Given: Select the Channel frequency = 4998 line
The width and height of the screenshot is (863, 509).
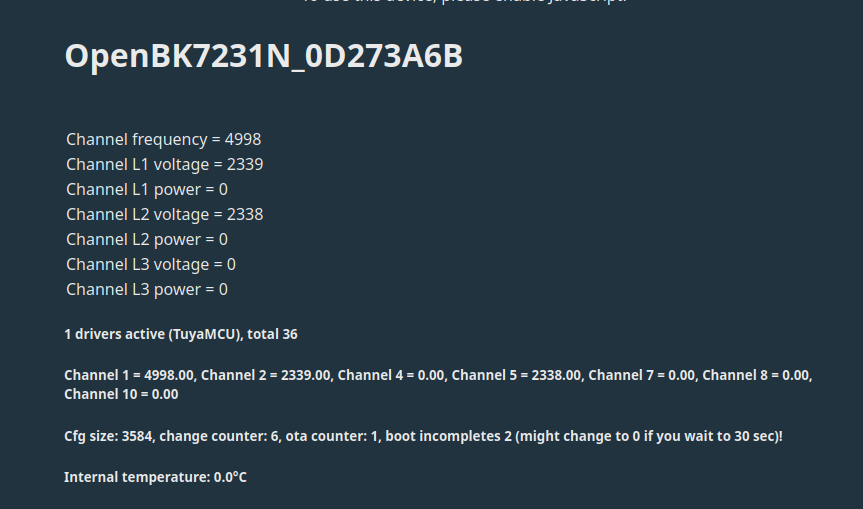Looking at the screenshot, I should pos(163,139).
